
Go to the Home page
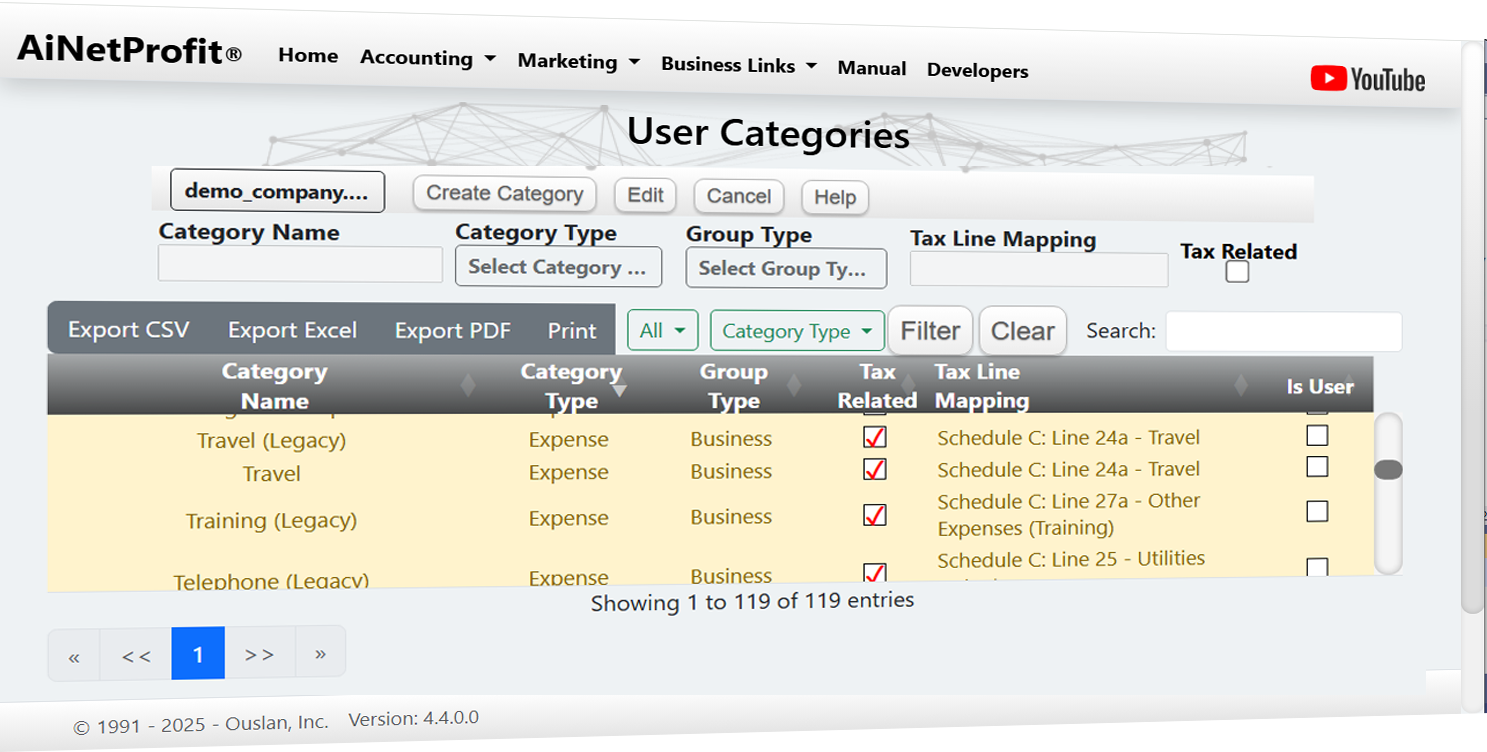tap(308, 56)
